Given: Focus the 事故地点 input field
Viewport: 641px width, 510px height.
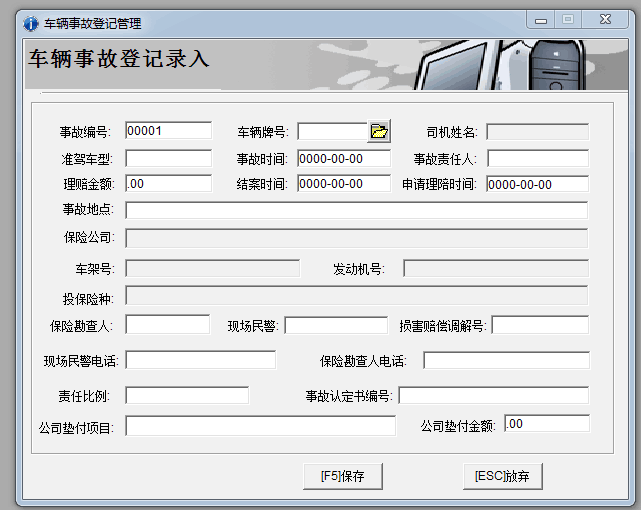Looking at the screenshot, I should (356, 210).
